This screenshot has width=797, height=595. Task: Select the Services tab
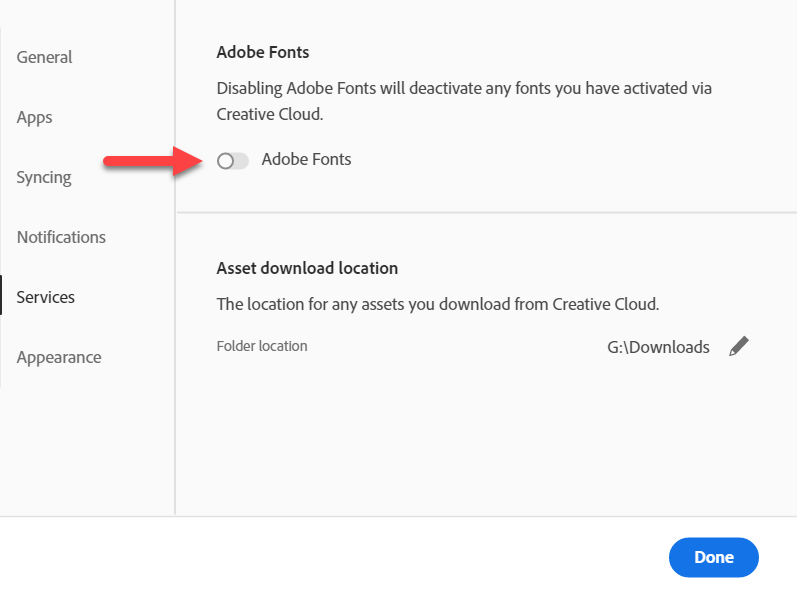(46, 297)
